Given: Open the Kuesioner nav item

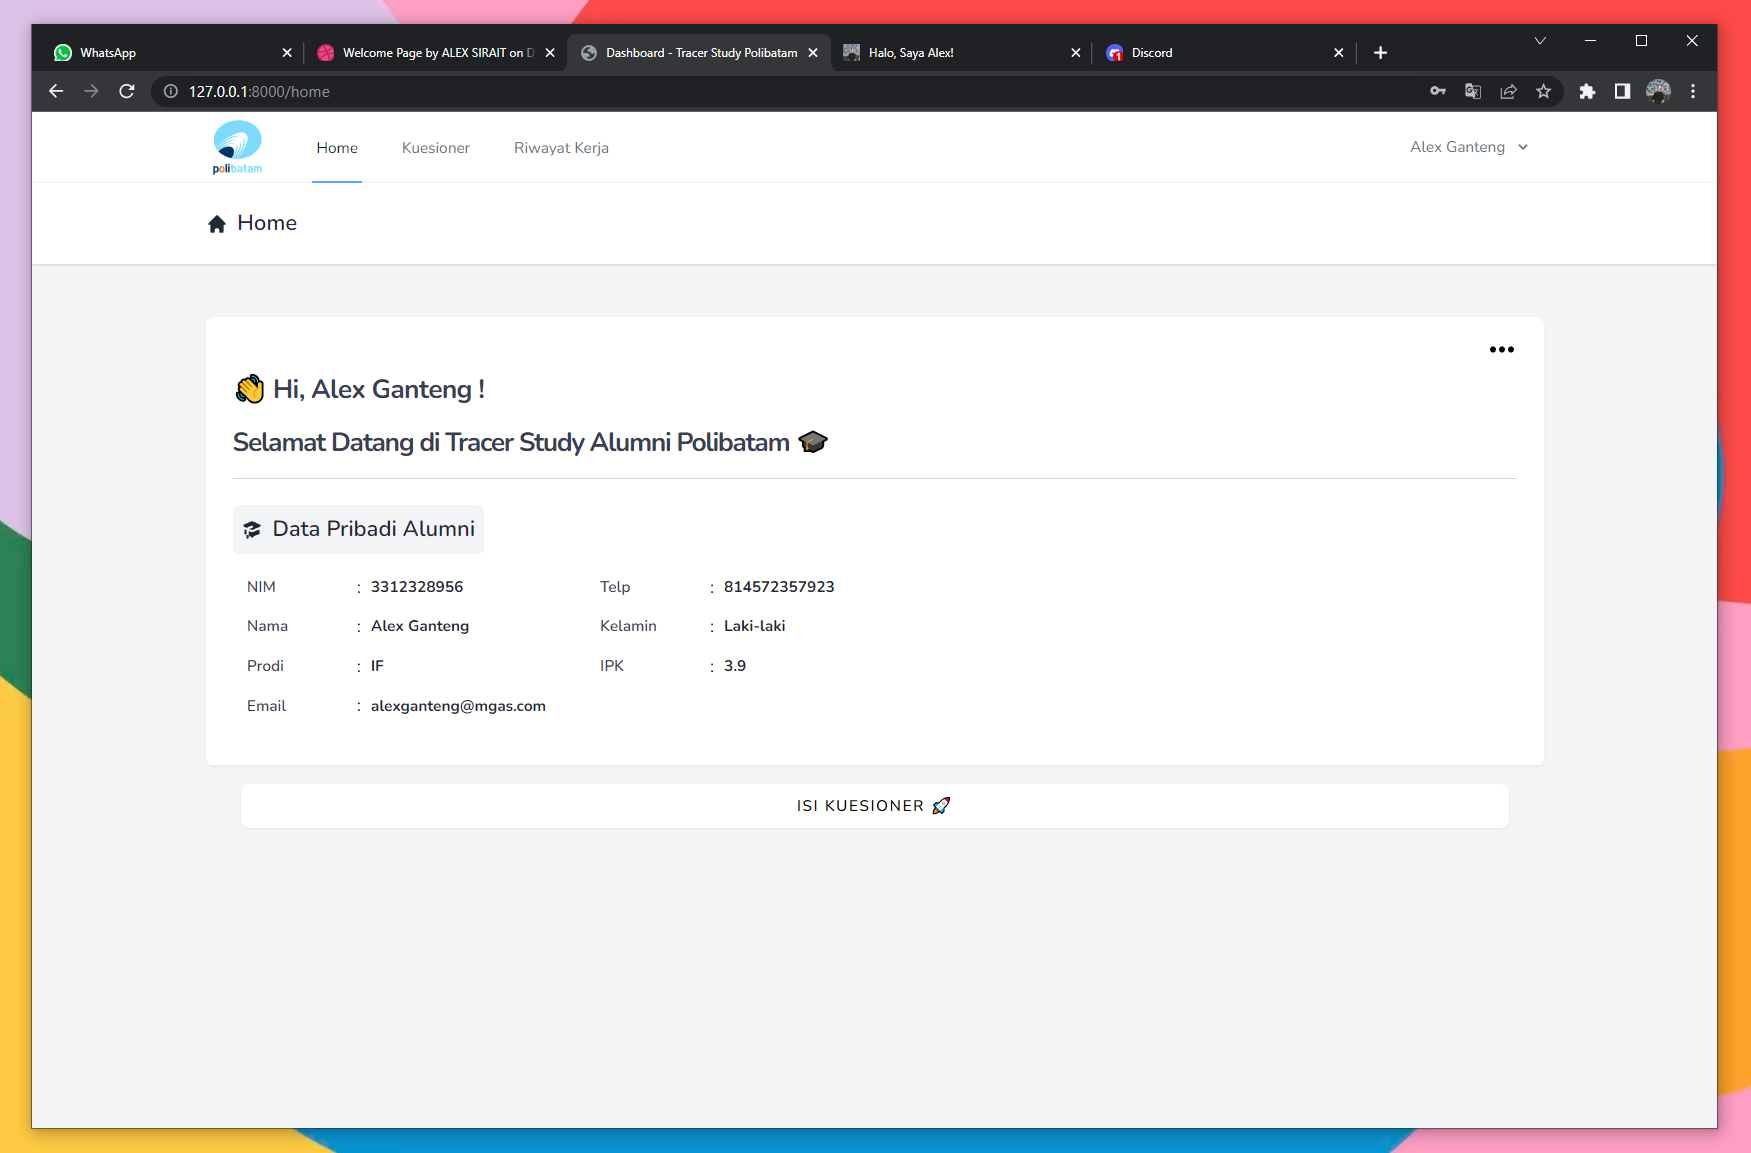Looking at the screenshot, I should 436,147.
